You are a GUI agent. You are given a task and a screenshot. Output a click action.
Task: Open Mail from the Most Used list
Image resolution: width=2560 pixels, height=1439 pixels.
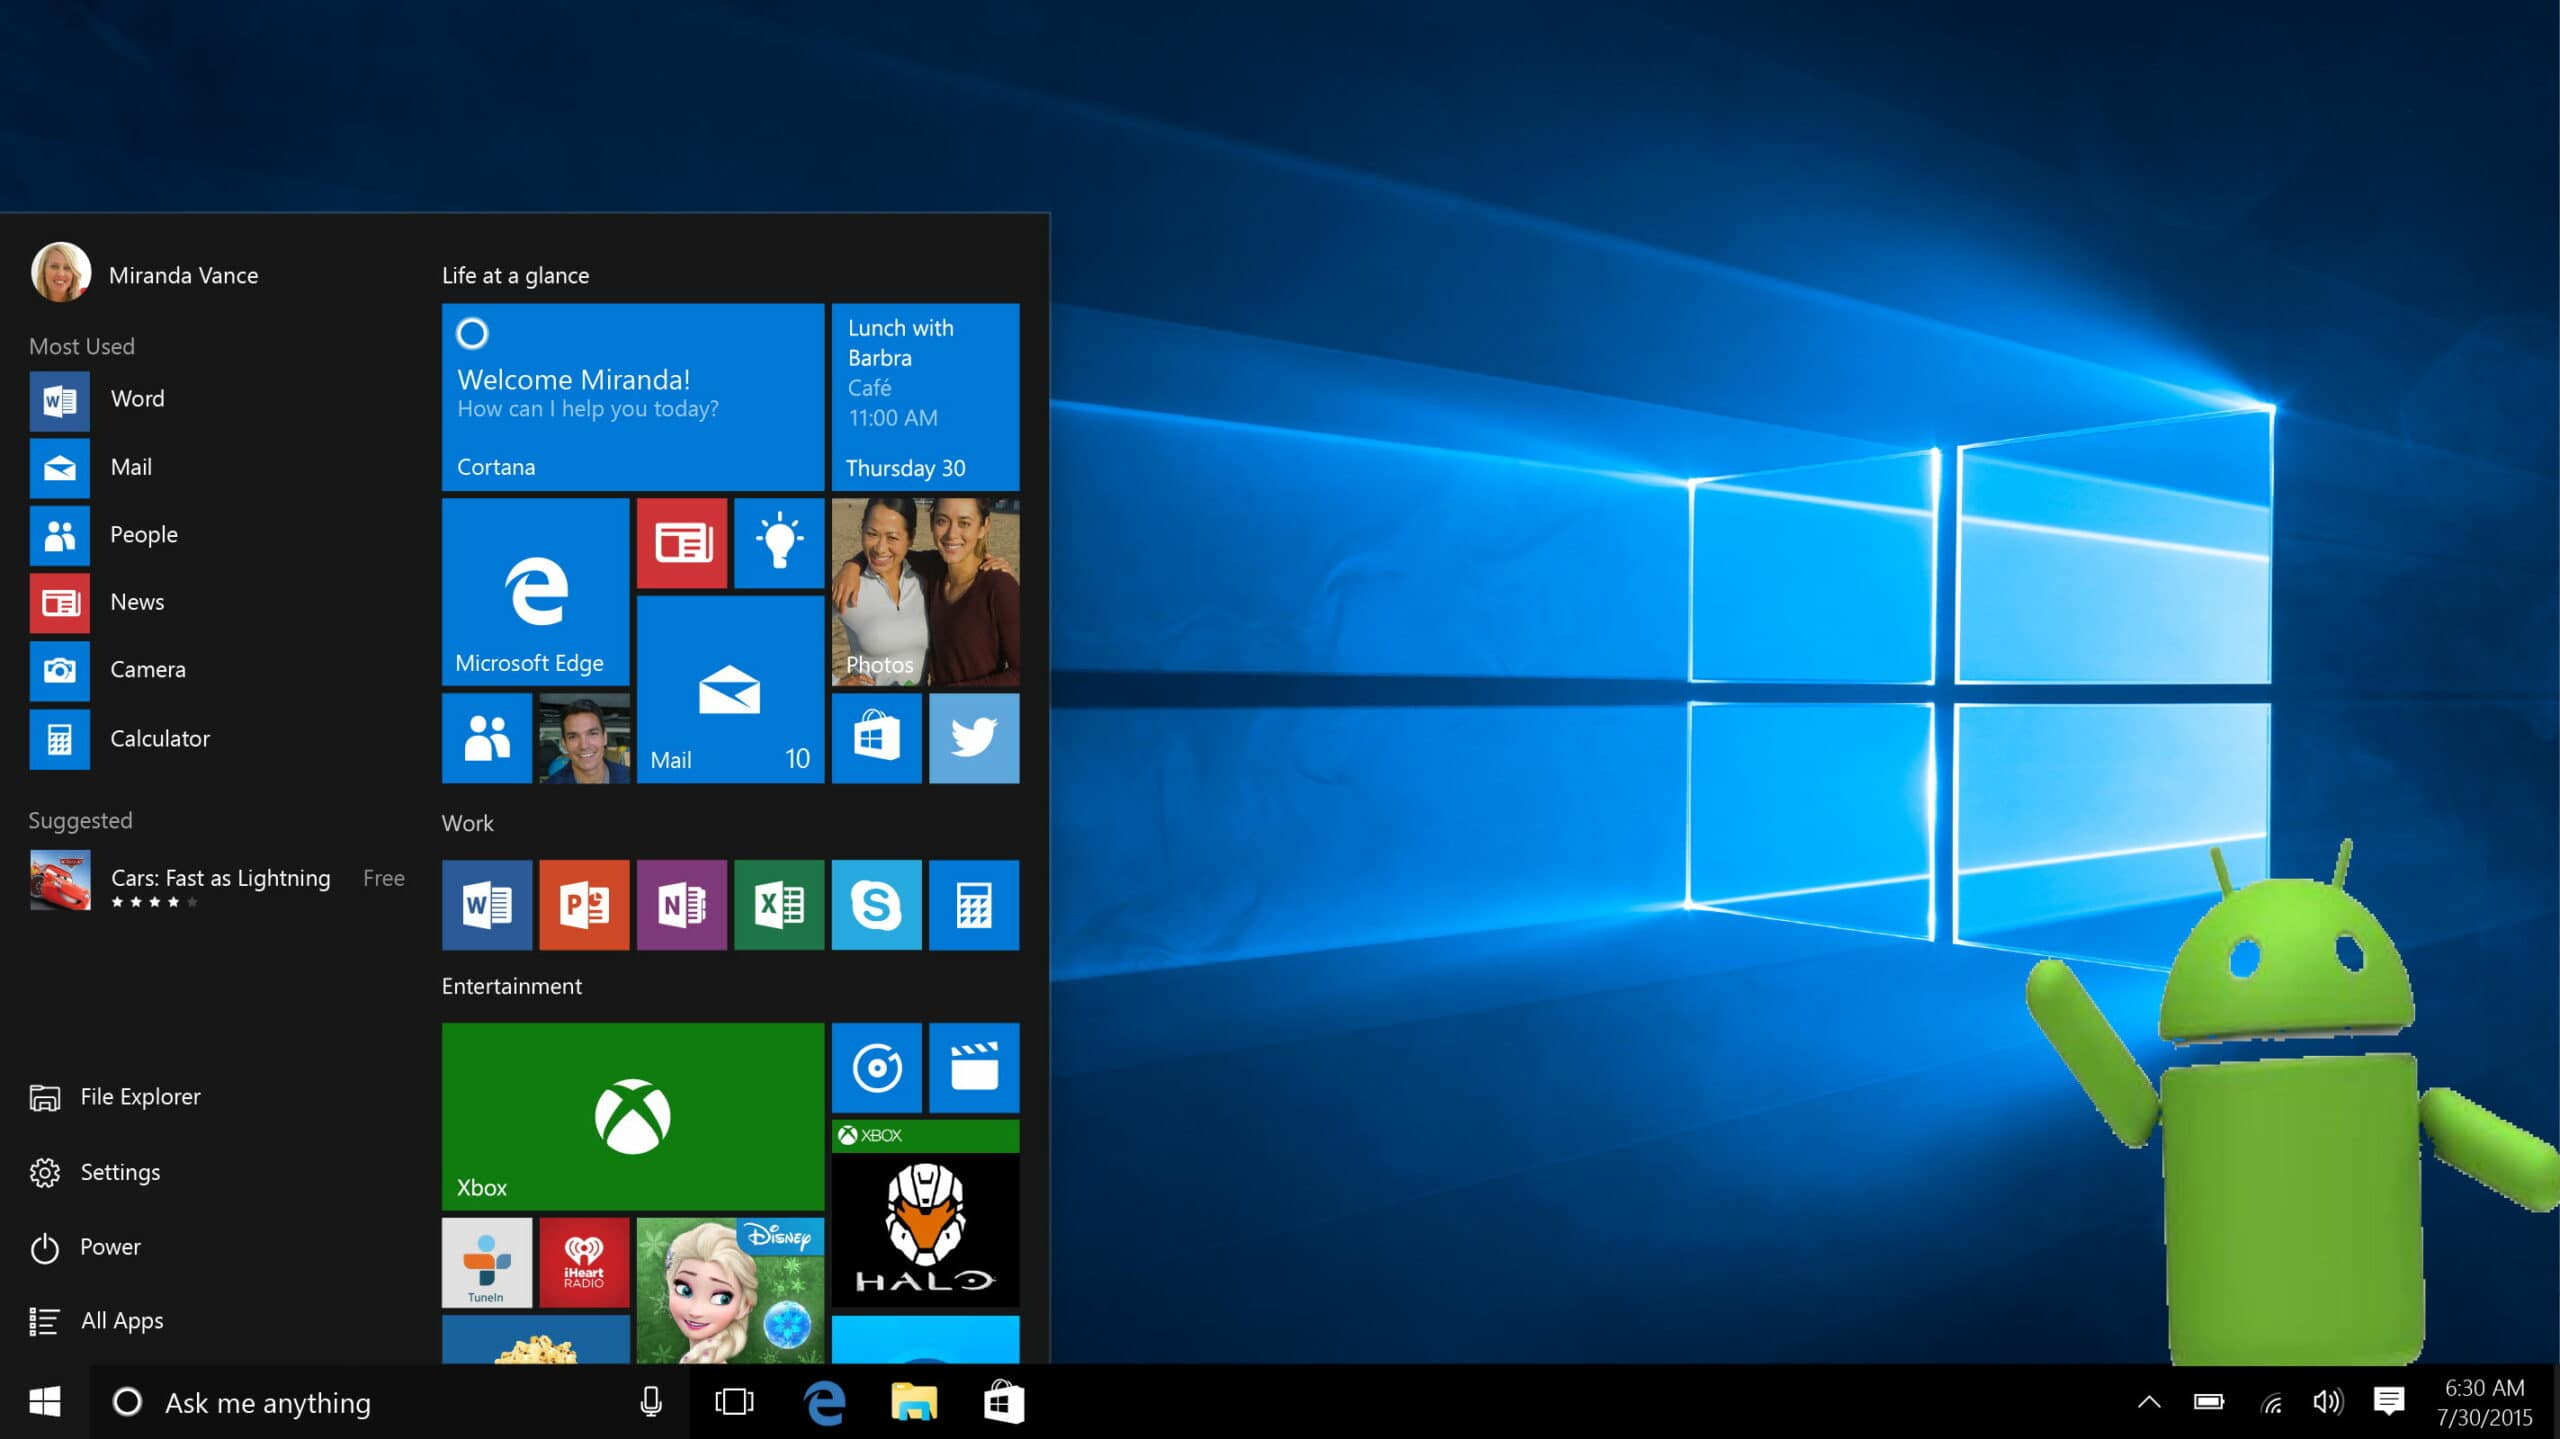tap(215, 468)
